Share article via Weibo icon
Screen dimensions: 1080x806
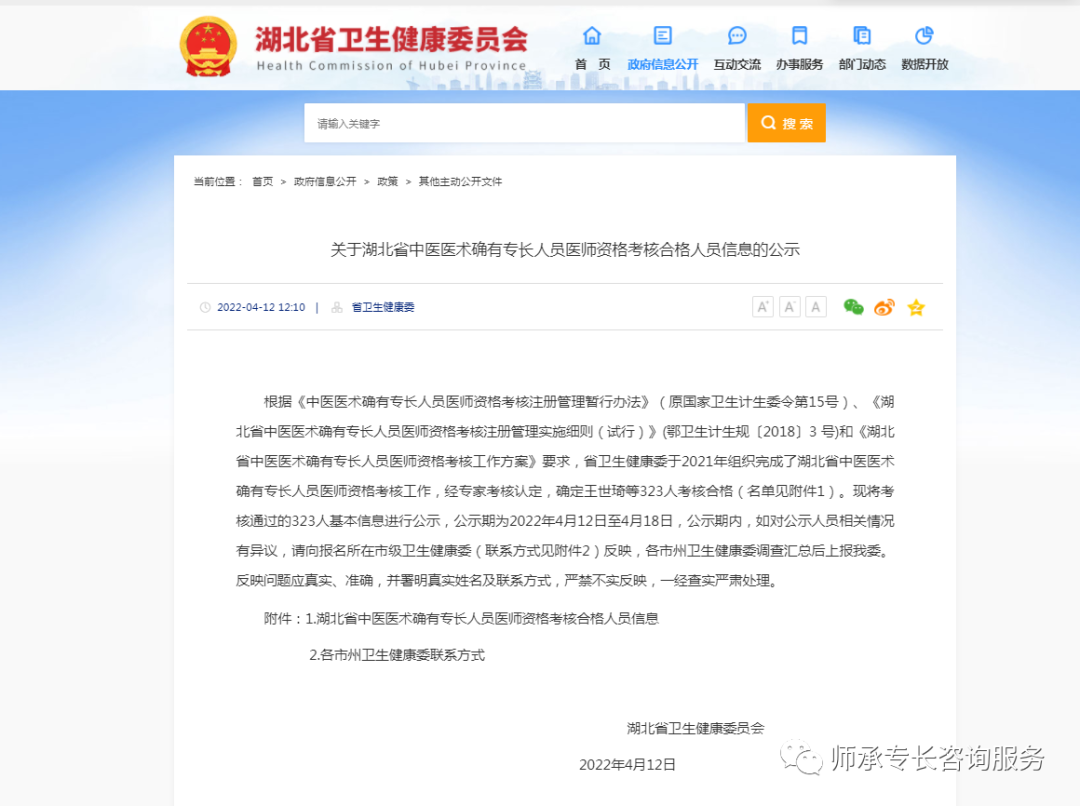(x=884, y=307)
